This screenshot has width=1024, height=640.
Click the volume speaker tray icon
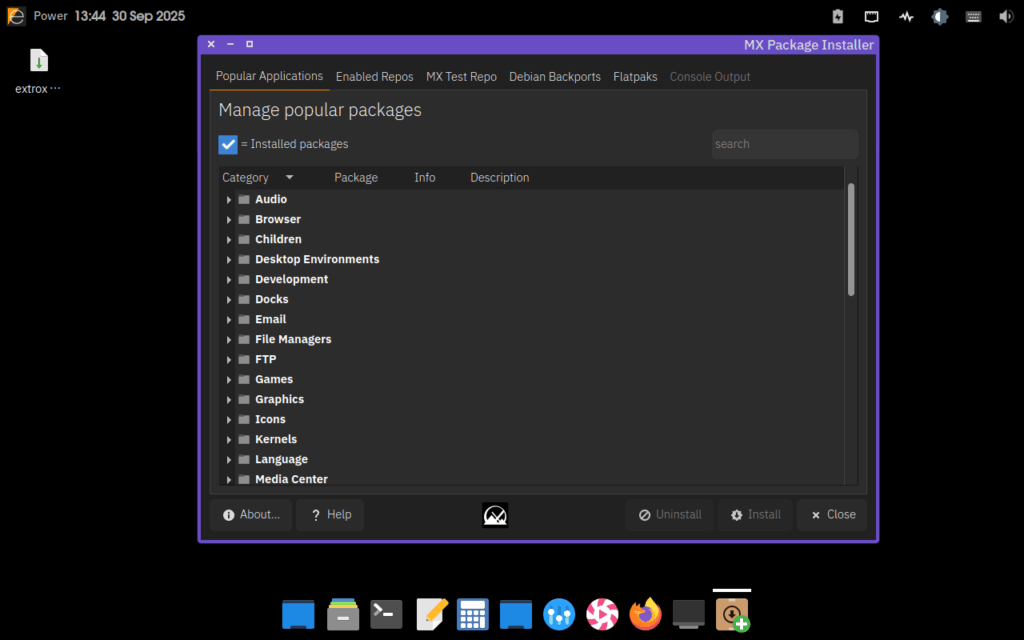coord(1006,17)
